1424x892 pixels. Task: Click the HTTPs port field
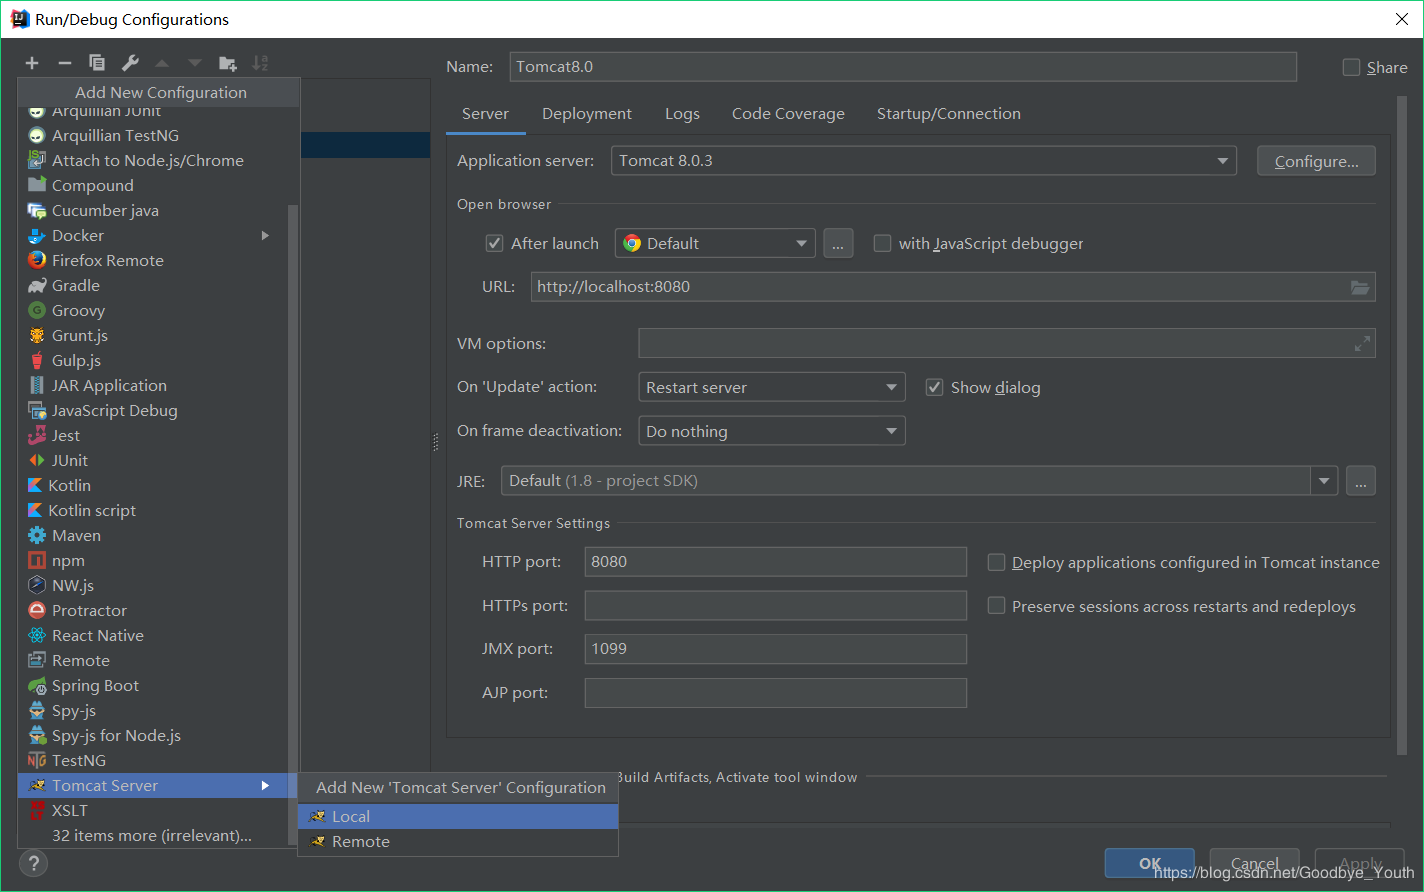(775, 606)
